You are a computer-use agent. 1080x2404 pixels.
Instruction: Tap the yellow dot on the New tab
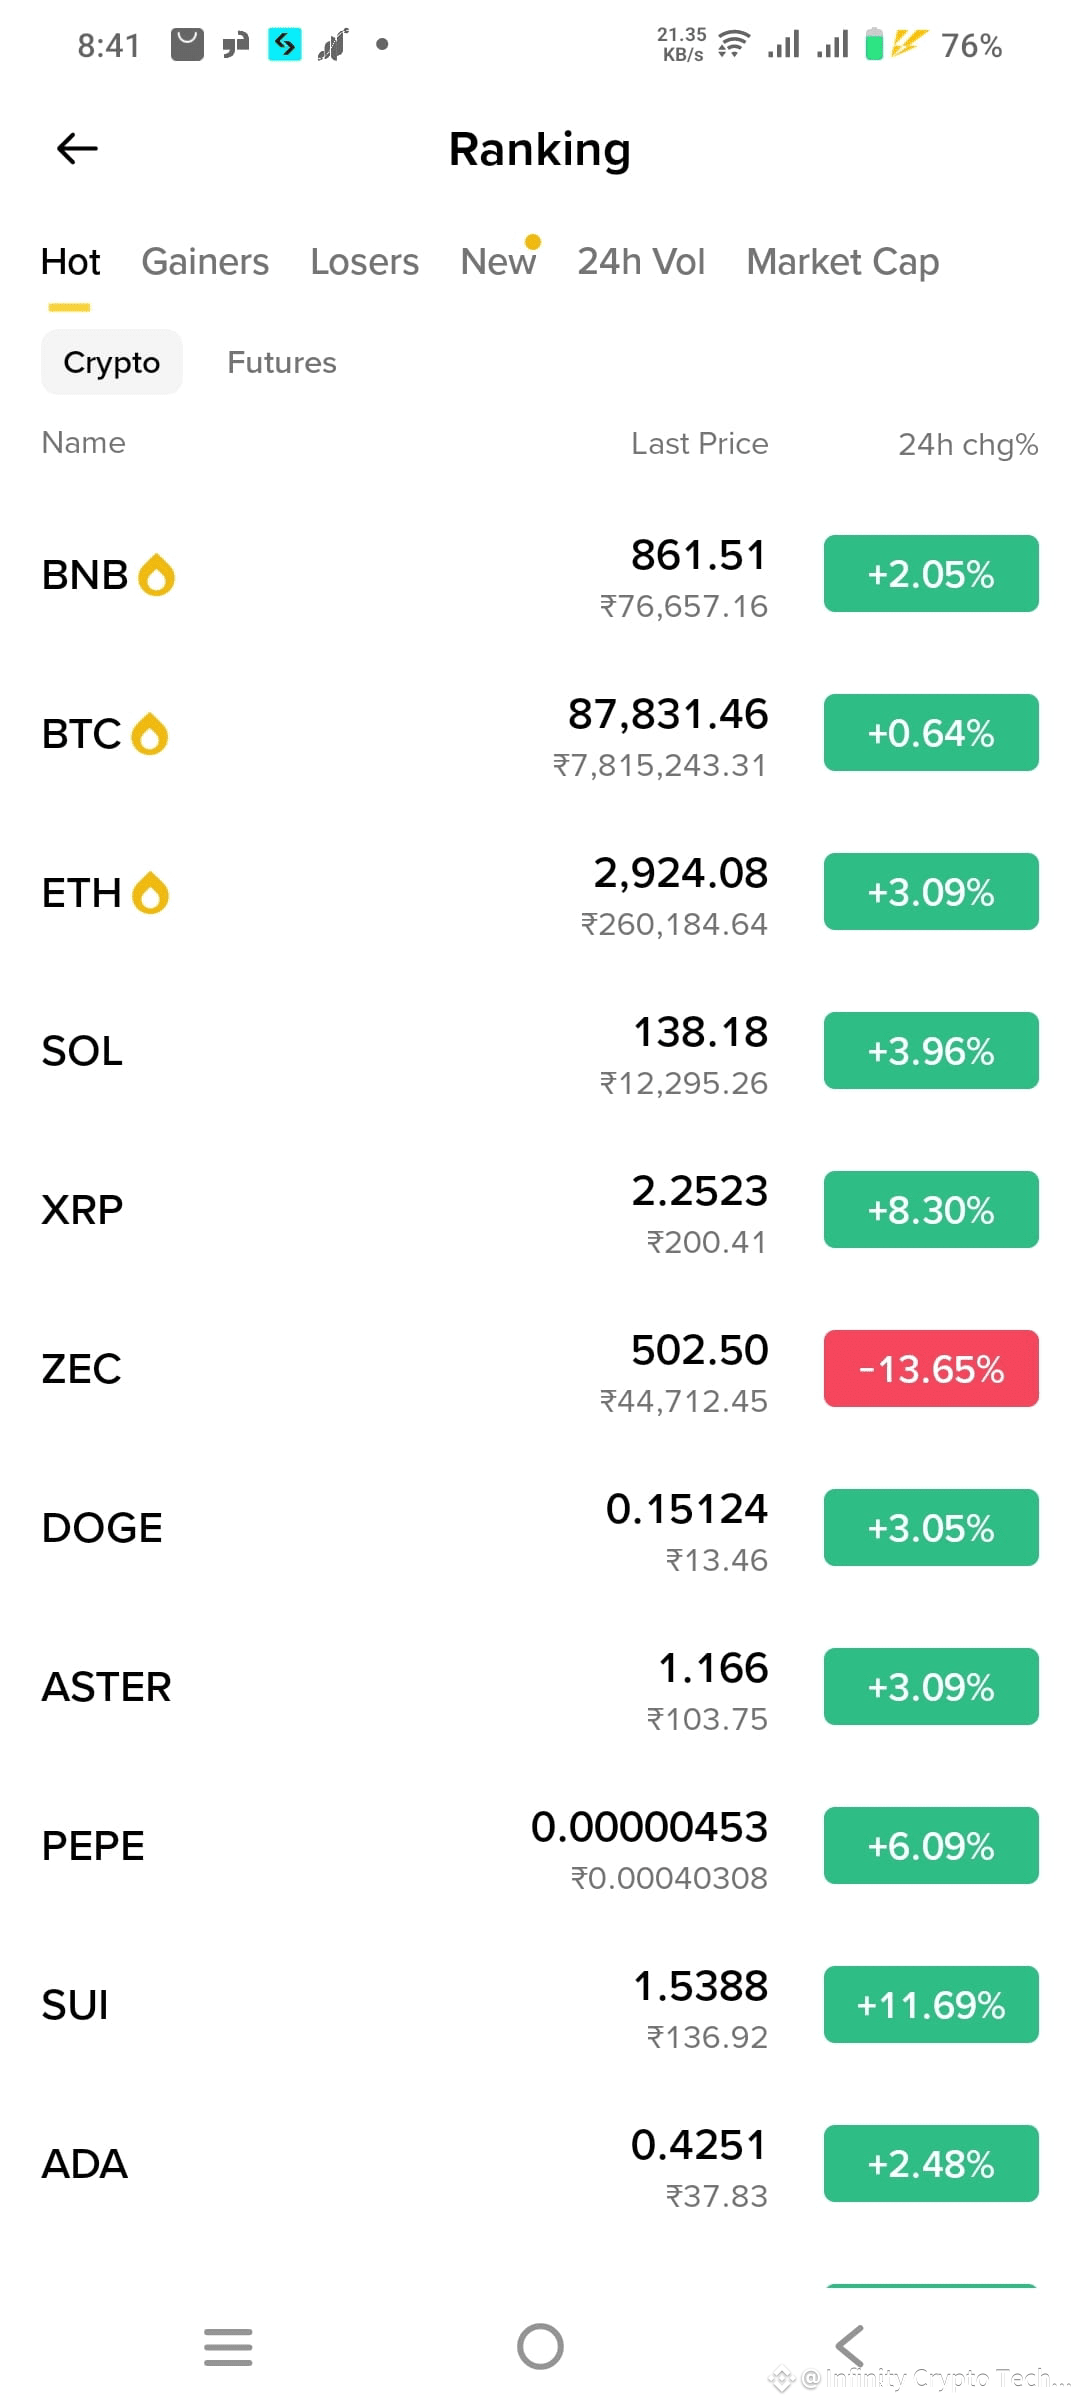[x=533, y=241]
